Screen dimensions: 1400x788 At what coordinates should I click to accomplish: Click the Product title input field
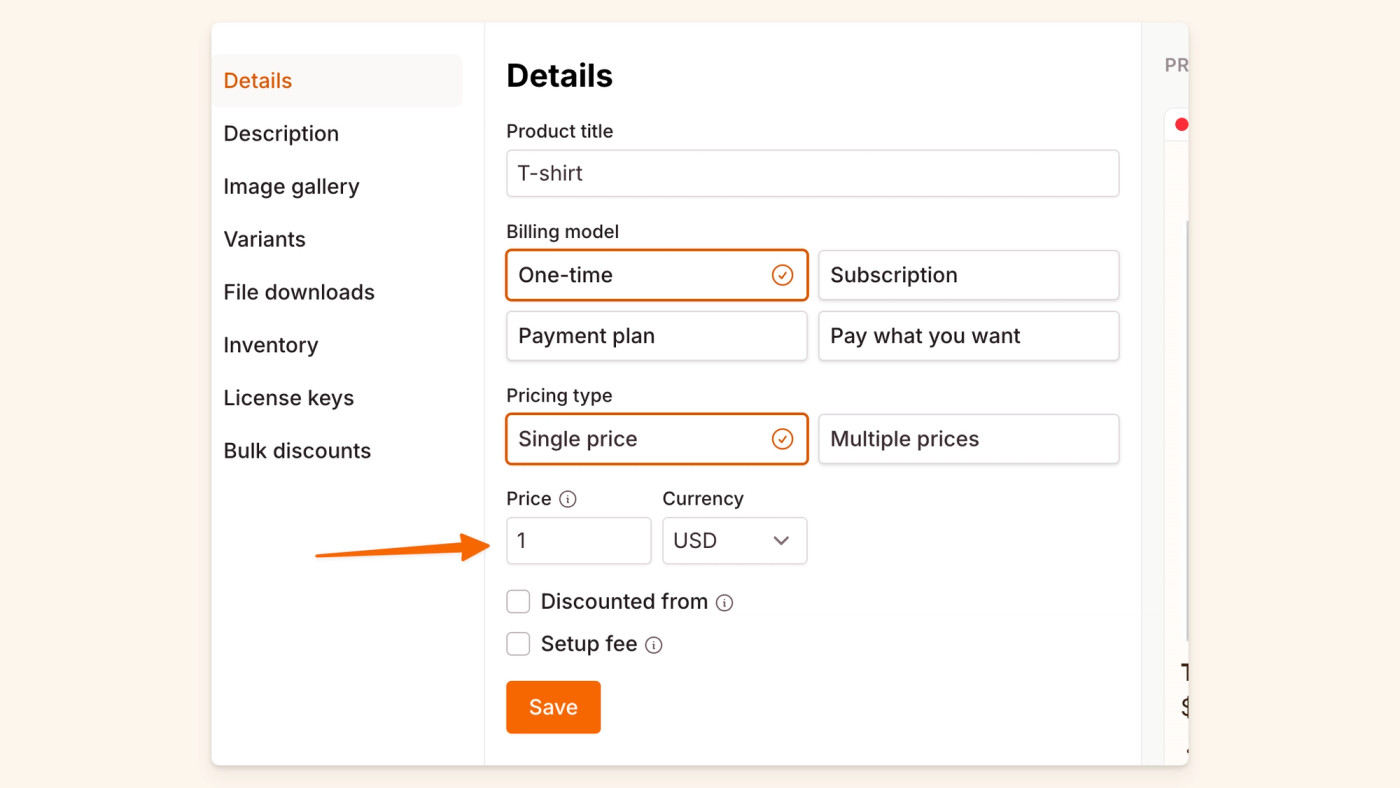click(x=812, y=173)
